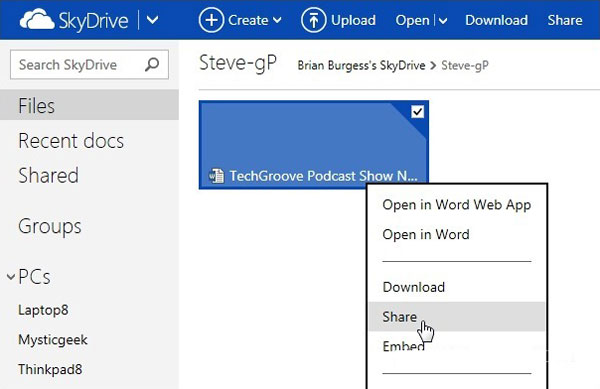Open Groups in the sidebar

pos(50,226)
